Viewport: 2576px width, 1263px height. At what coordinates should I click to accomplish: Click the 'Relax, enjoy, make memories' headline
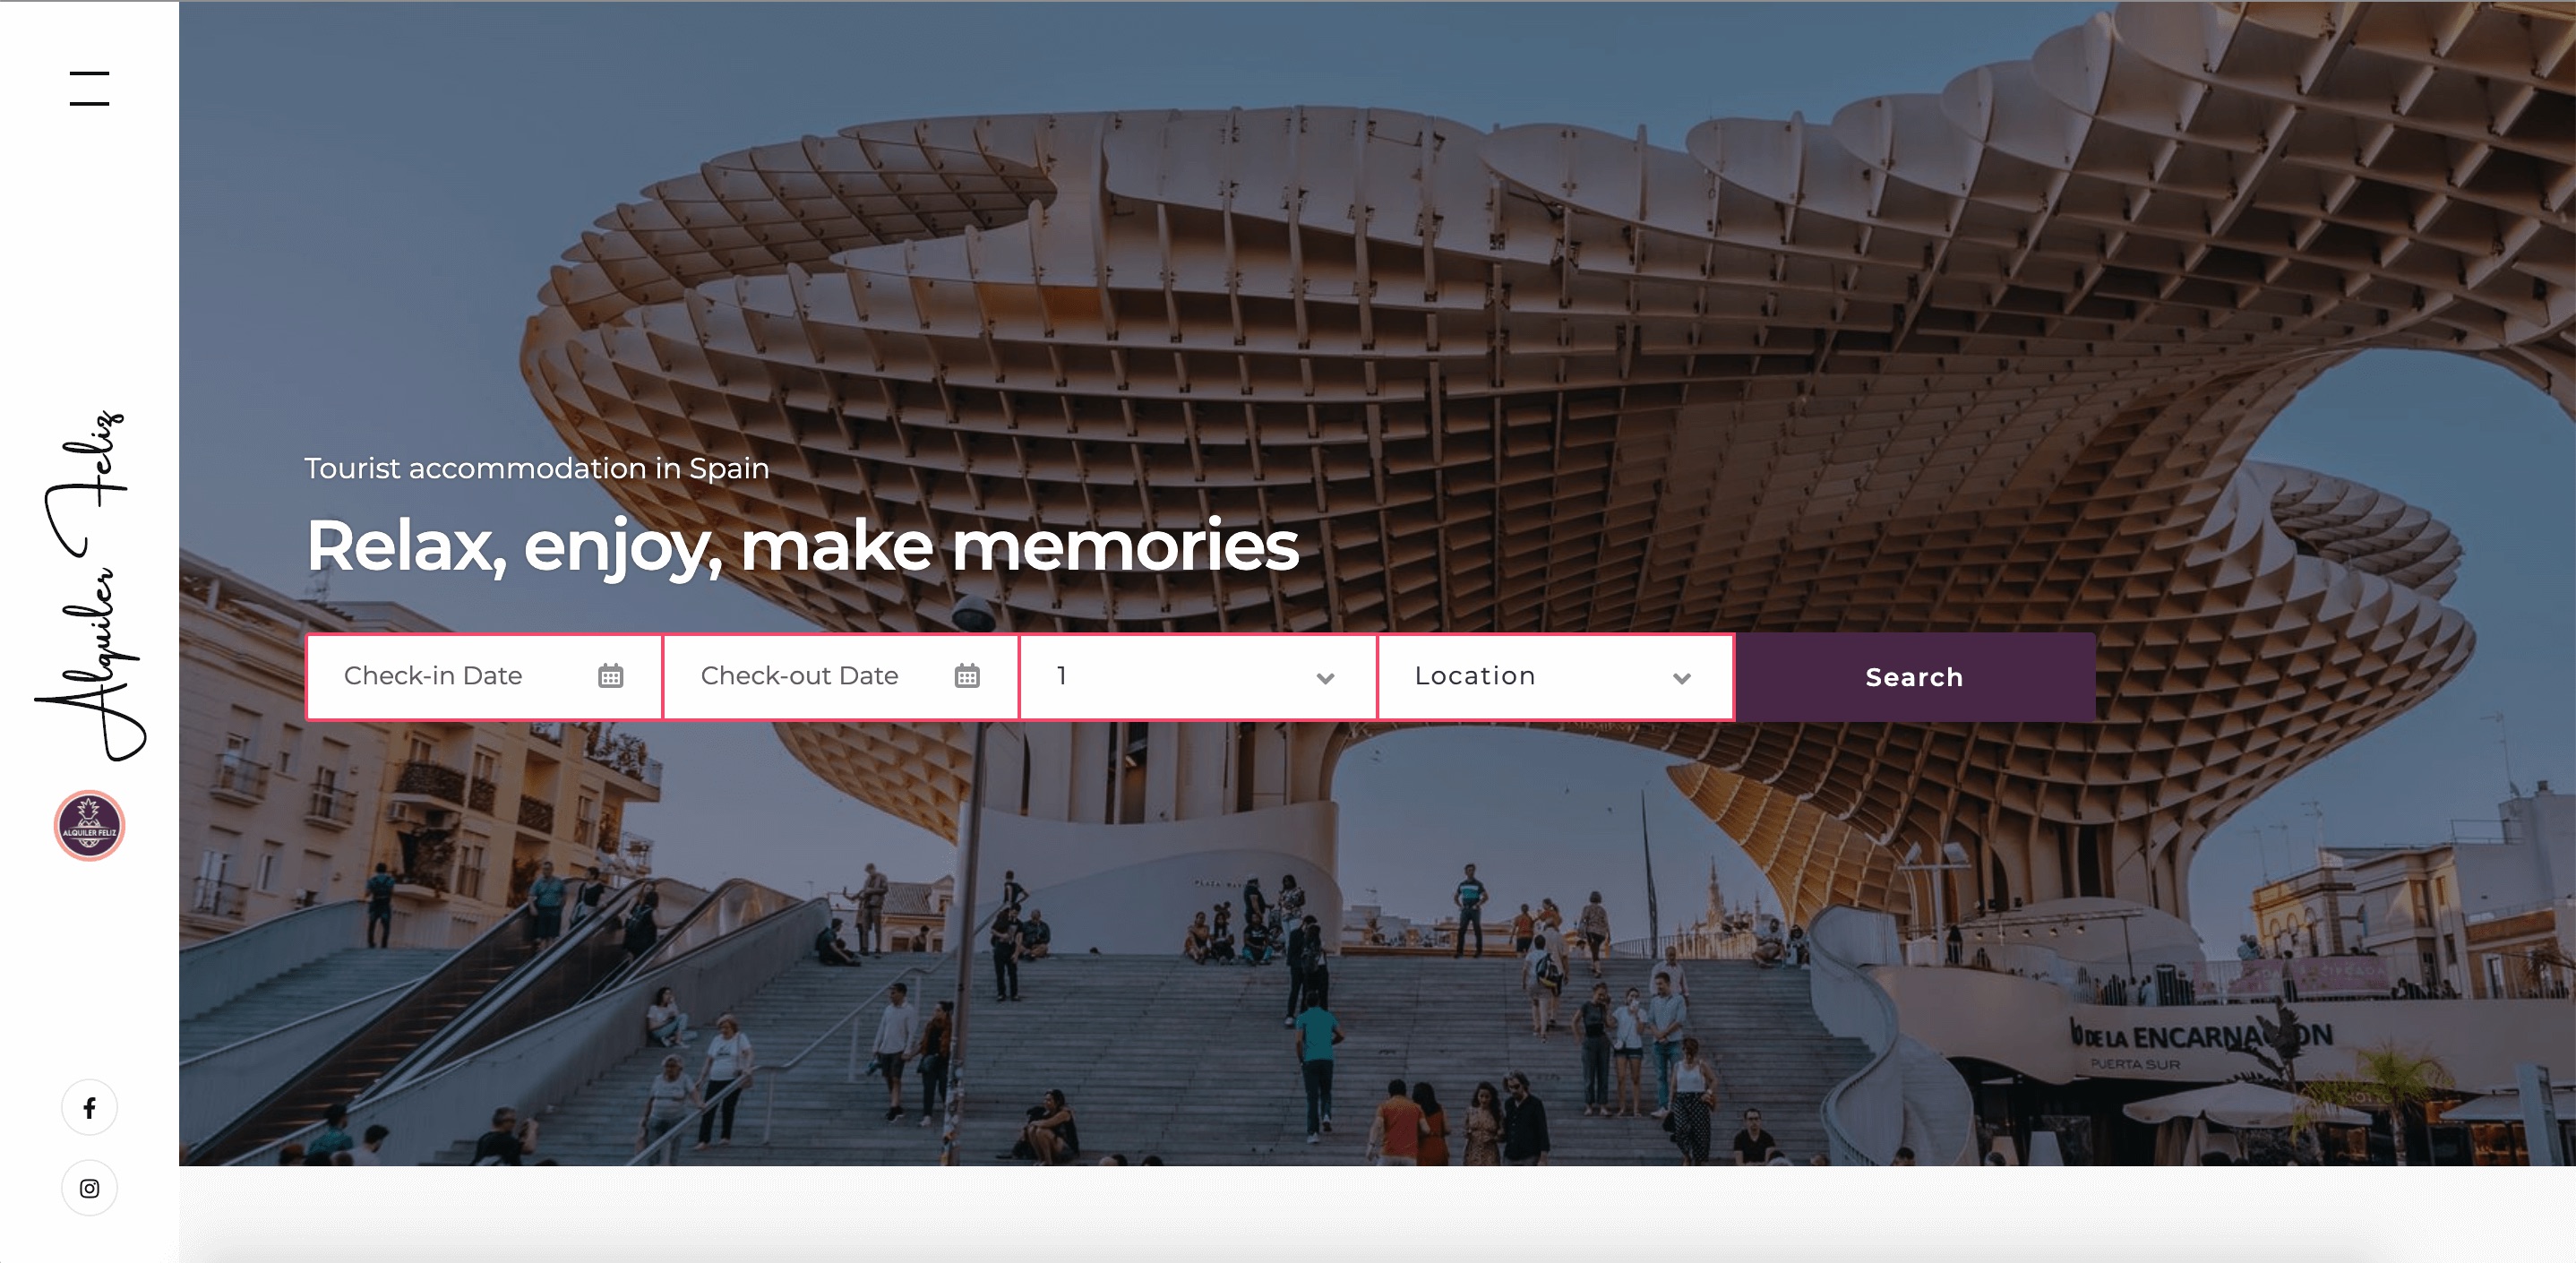(x=802, y=546)
